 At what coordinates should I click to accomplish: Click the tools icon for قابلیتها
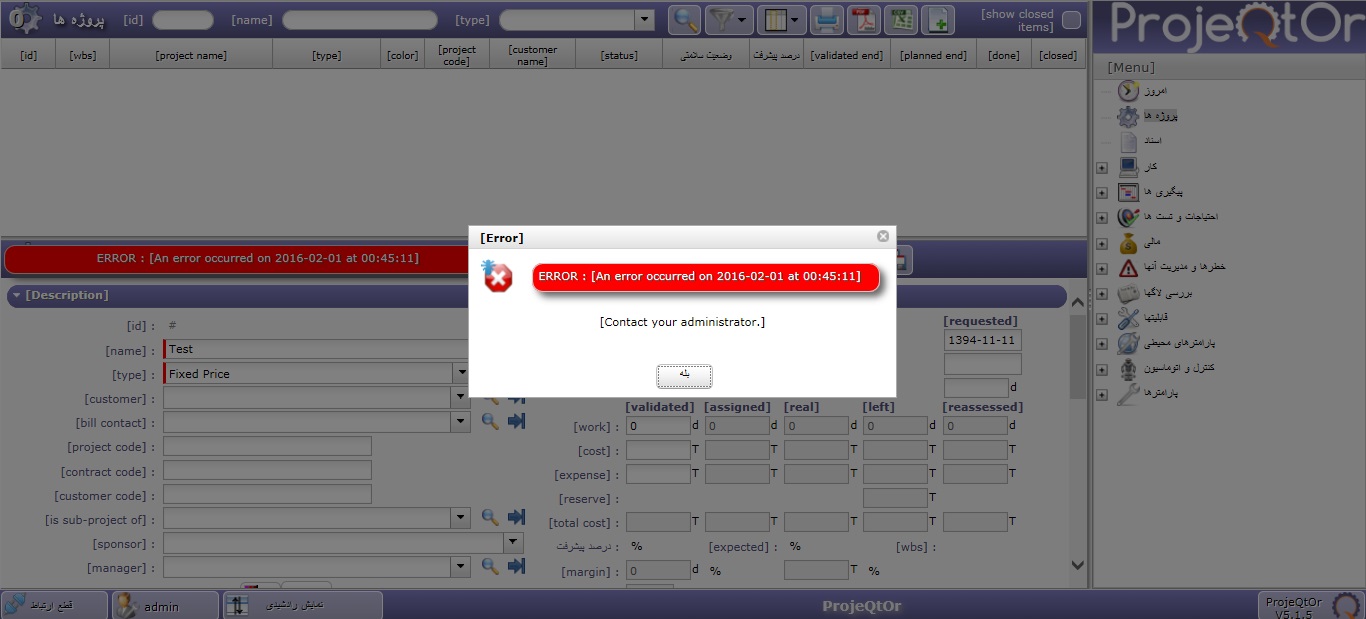click(1128, 318)
